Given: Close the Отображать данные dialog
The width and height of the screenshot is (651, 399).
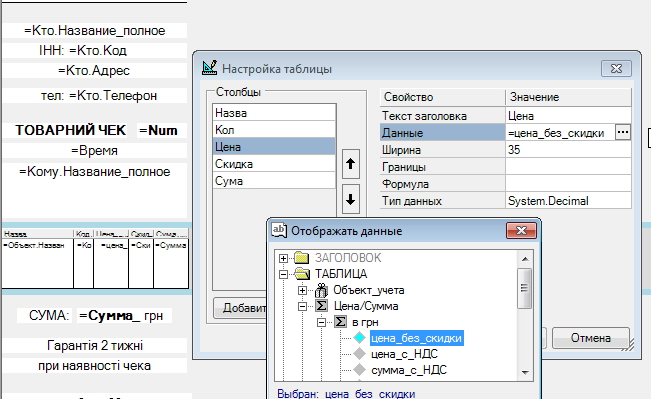Looking at the screenshot, I should tap(521, 230).
